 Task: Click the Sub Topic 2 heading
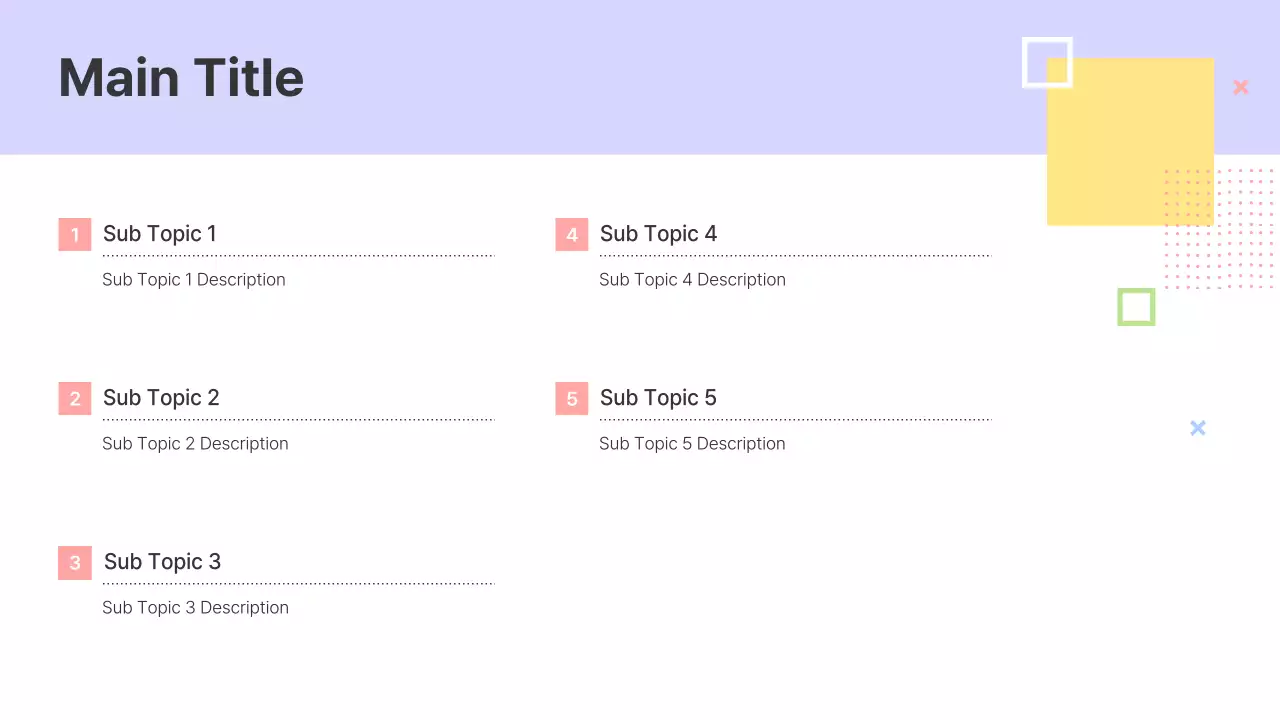tap(161, 398)
